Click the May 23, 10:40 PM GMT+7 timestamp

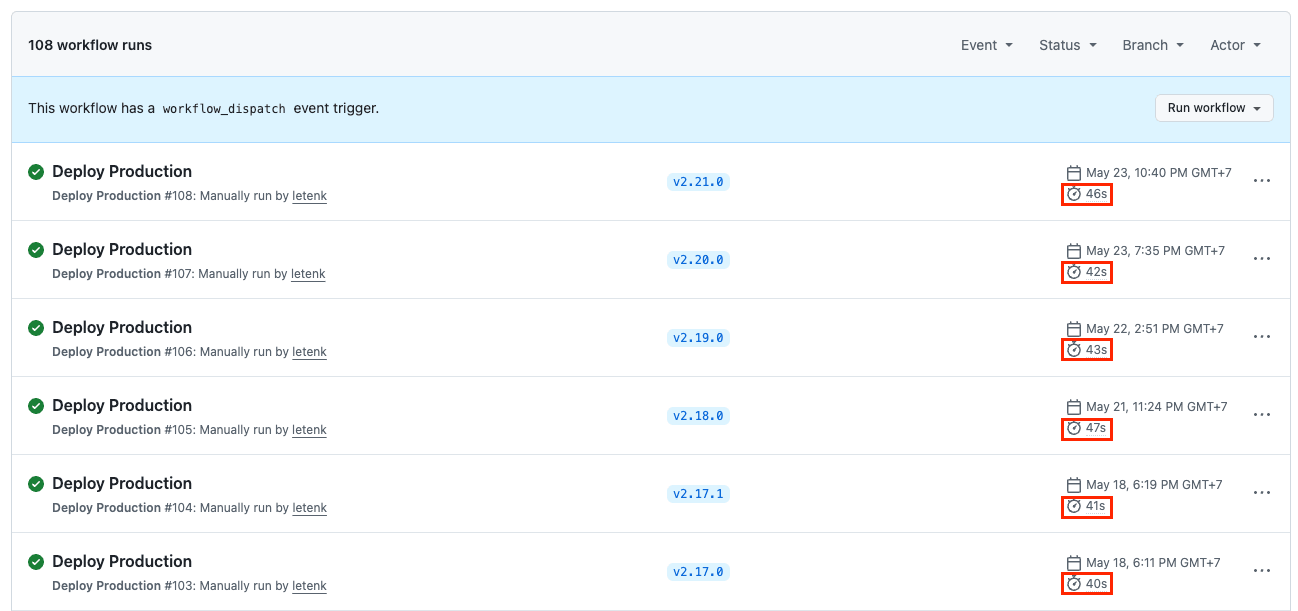coord(1159,173)
